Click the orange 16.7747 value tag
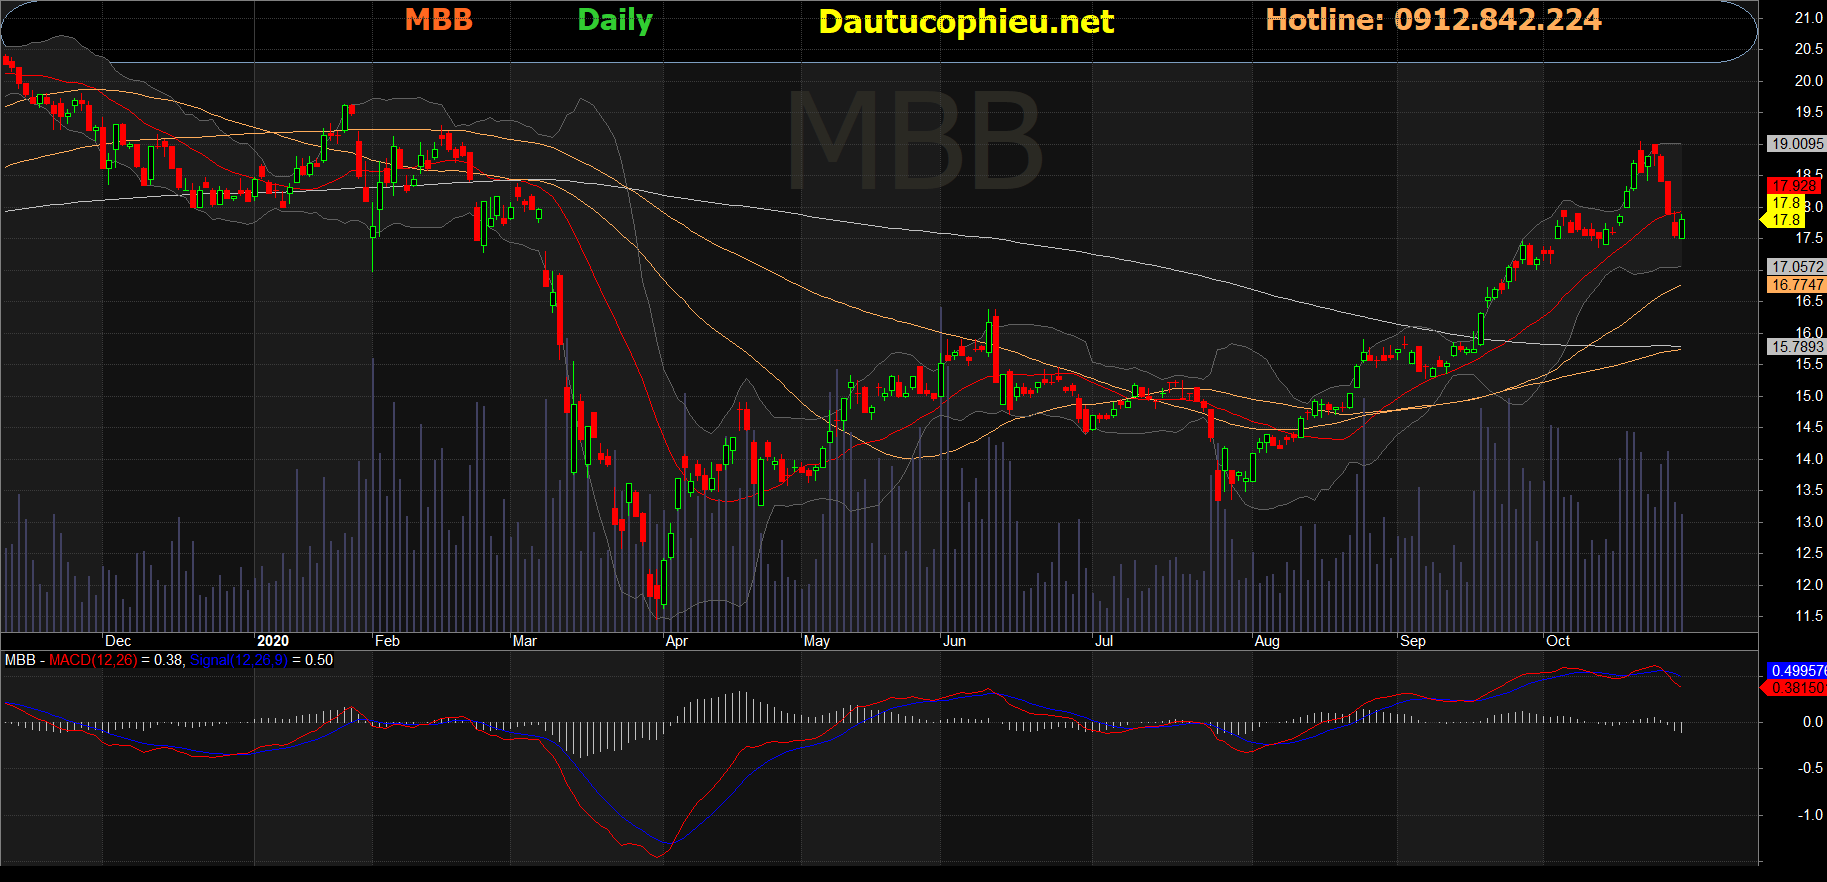Image resolution: width=1827 pixels, height=882 pixels. [1797, 285]
